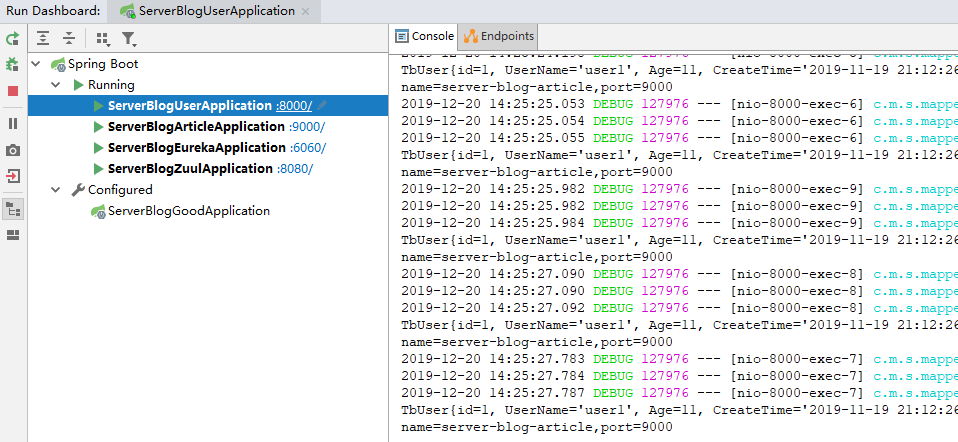
Task: Open the Filter funnel dropdown
Action: coord(128,39)
